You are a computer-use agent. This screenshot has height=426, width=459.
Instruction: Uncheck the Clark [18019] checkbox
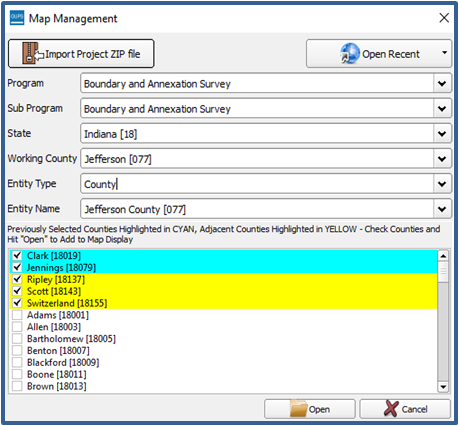tap(17, 256)
